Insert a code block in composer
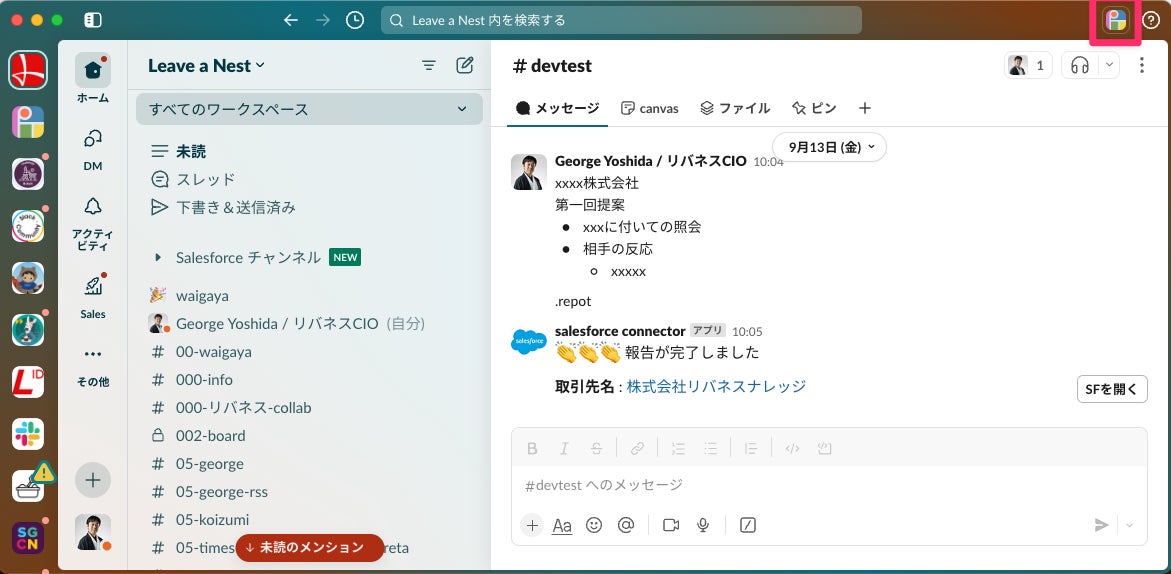1171x574 pixels. tap(824, 449)
